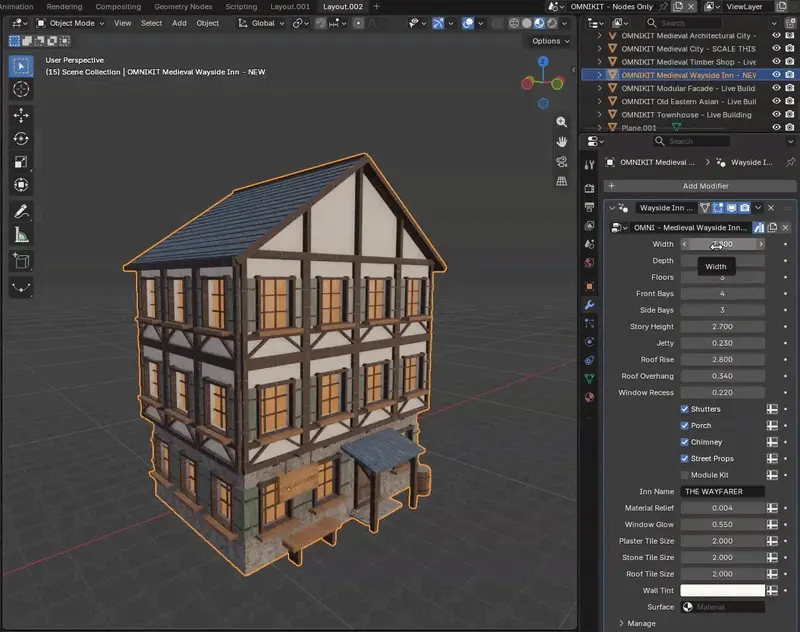Image resolution: width=800 pixels, height=632 pixels.
Task: Enable the Module Kit checkbox
Action: pos(684,475)
